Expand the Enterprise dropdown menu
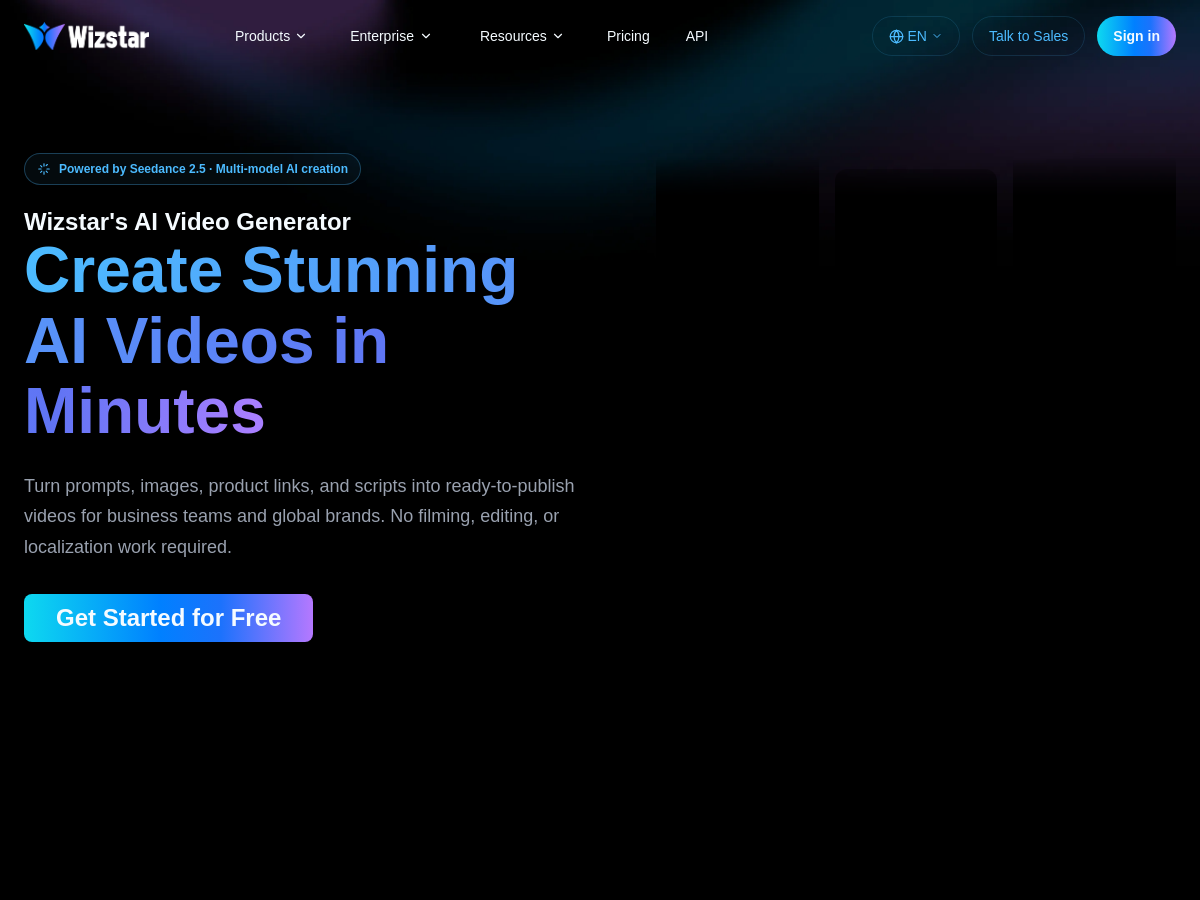Screen dimensions: 1200x900 [x=391, y=36]
